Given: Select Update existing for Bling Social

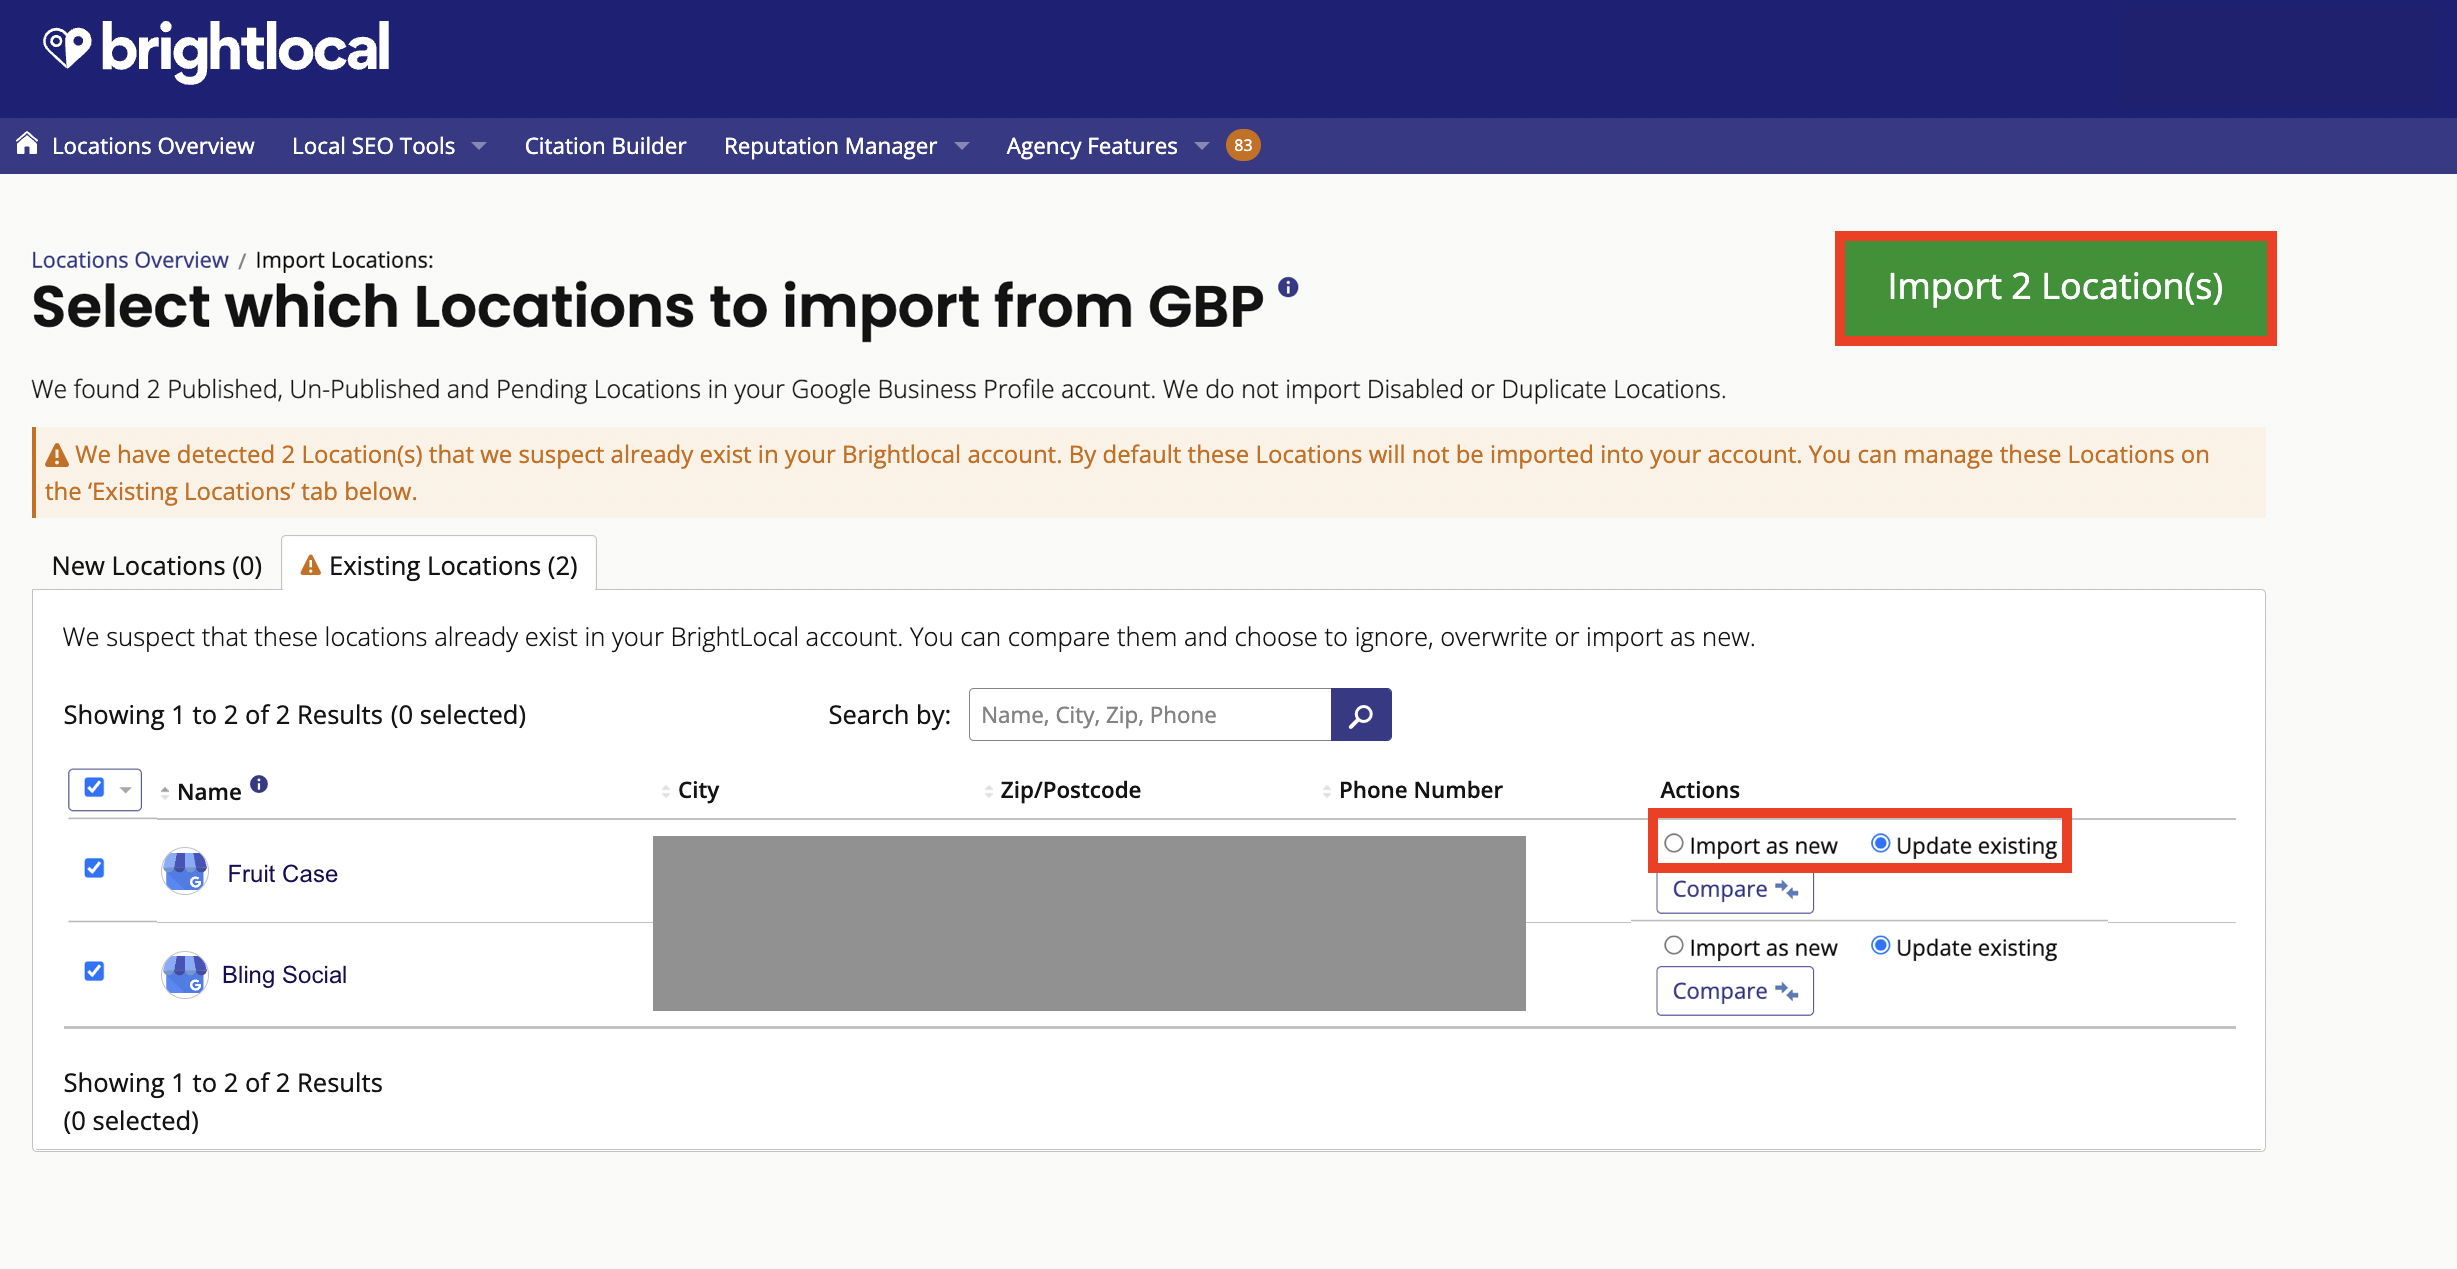Looking at the screenshot, I should [1880, 946].
